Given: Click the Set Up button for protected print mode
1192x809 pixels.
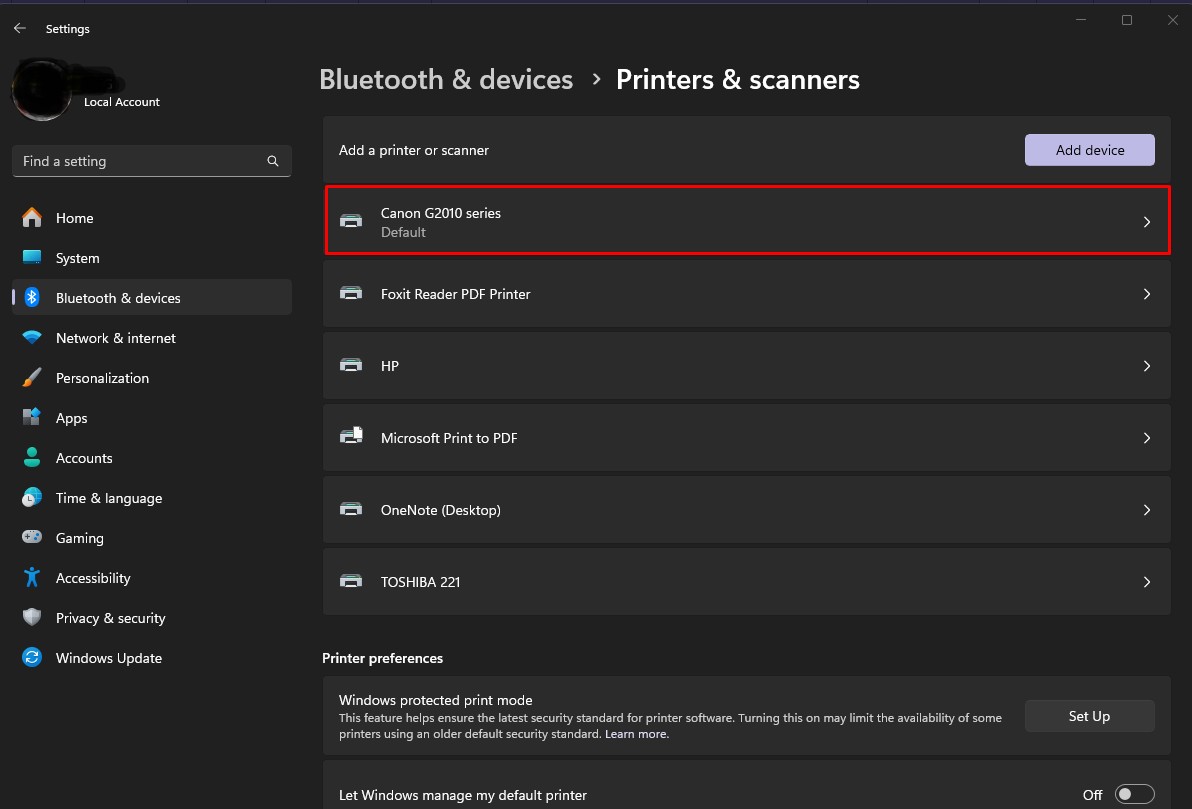Looking at the screenshot, I should [1089, 715].
